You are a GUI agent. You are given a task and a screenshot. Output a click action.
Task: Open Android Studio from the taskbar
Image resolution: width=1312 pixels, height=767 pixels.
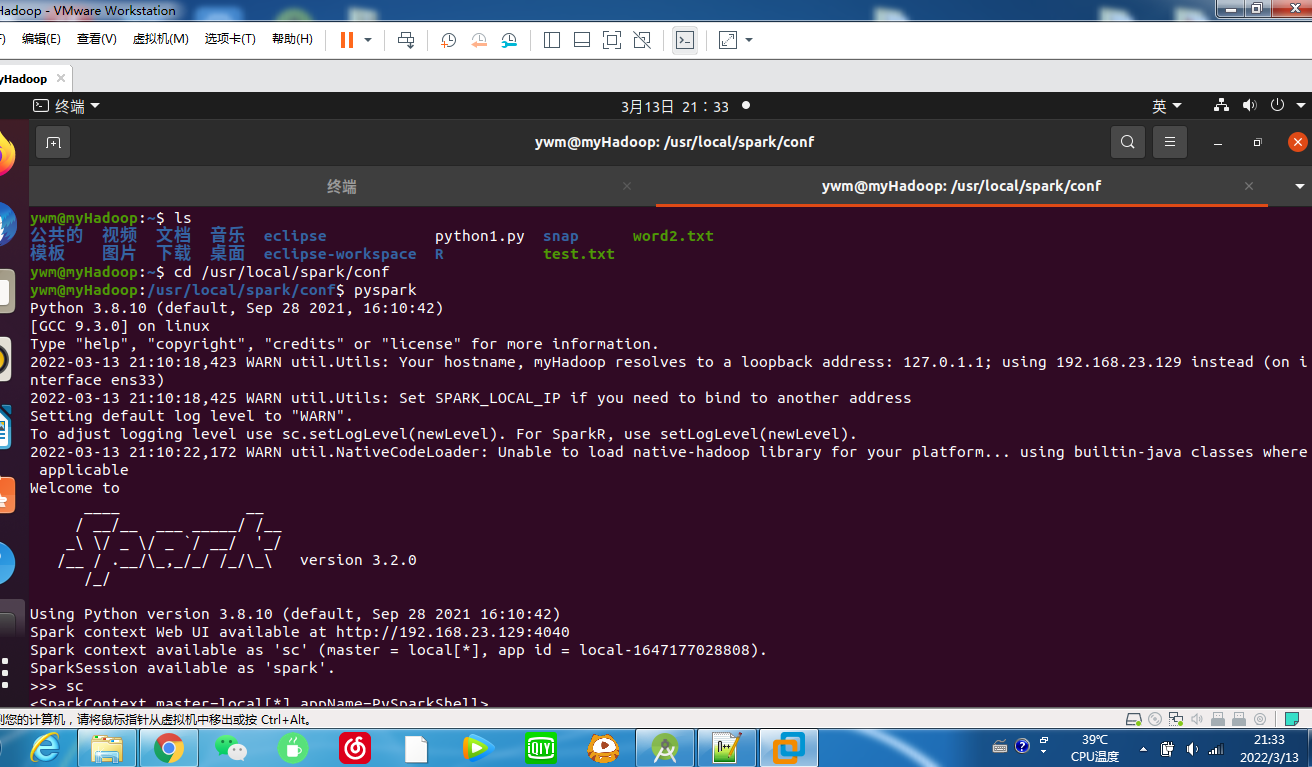(x=665, y=747)
